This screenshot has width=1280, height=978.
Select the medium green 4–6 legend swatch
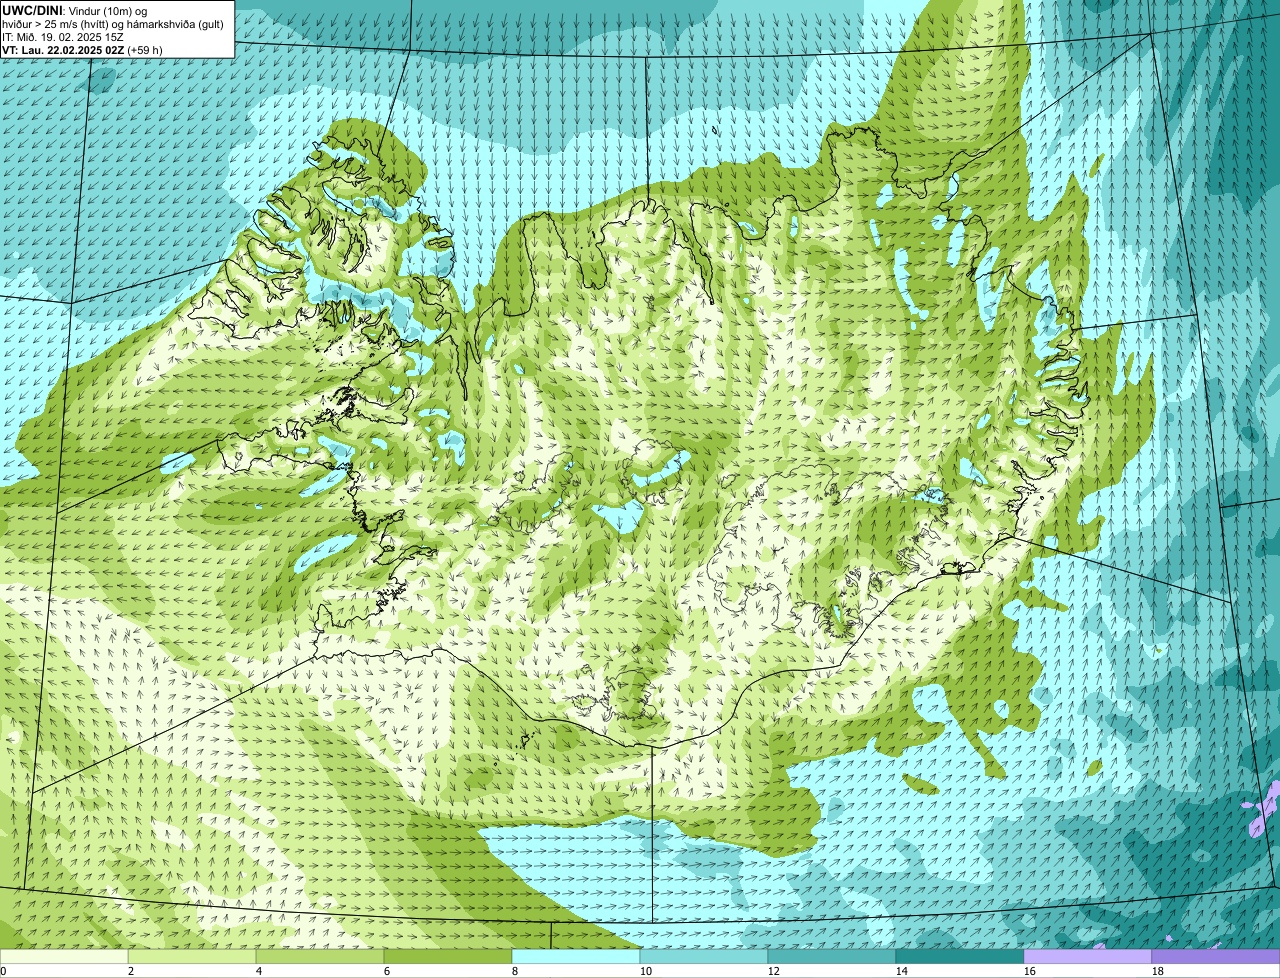[x=320, y=956]
